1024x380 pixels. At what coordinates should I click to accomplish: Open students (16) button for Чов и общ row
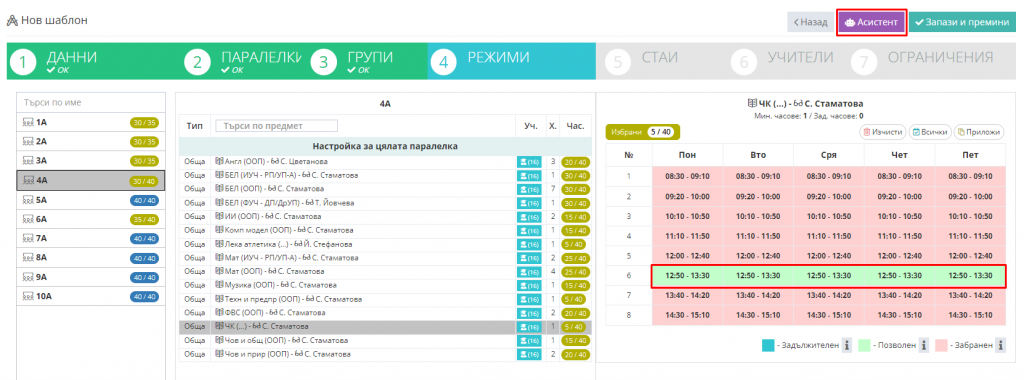529,340
